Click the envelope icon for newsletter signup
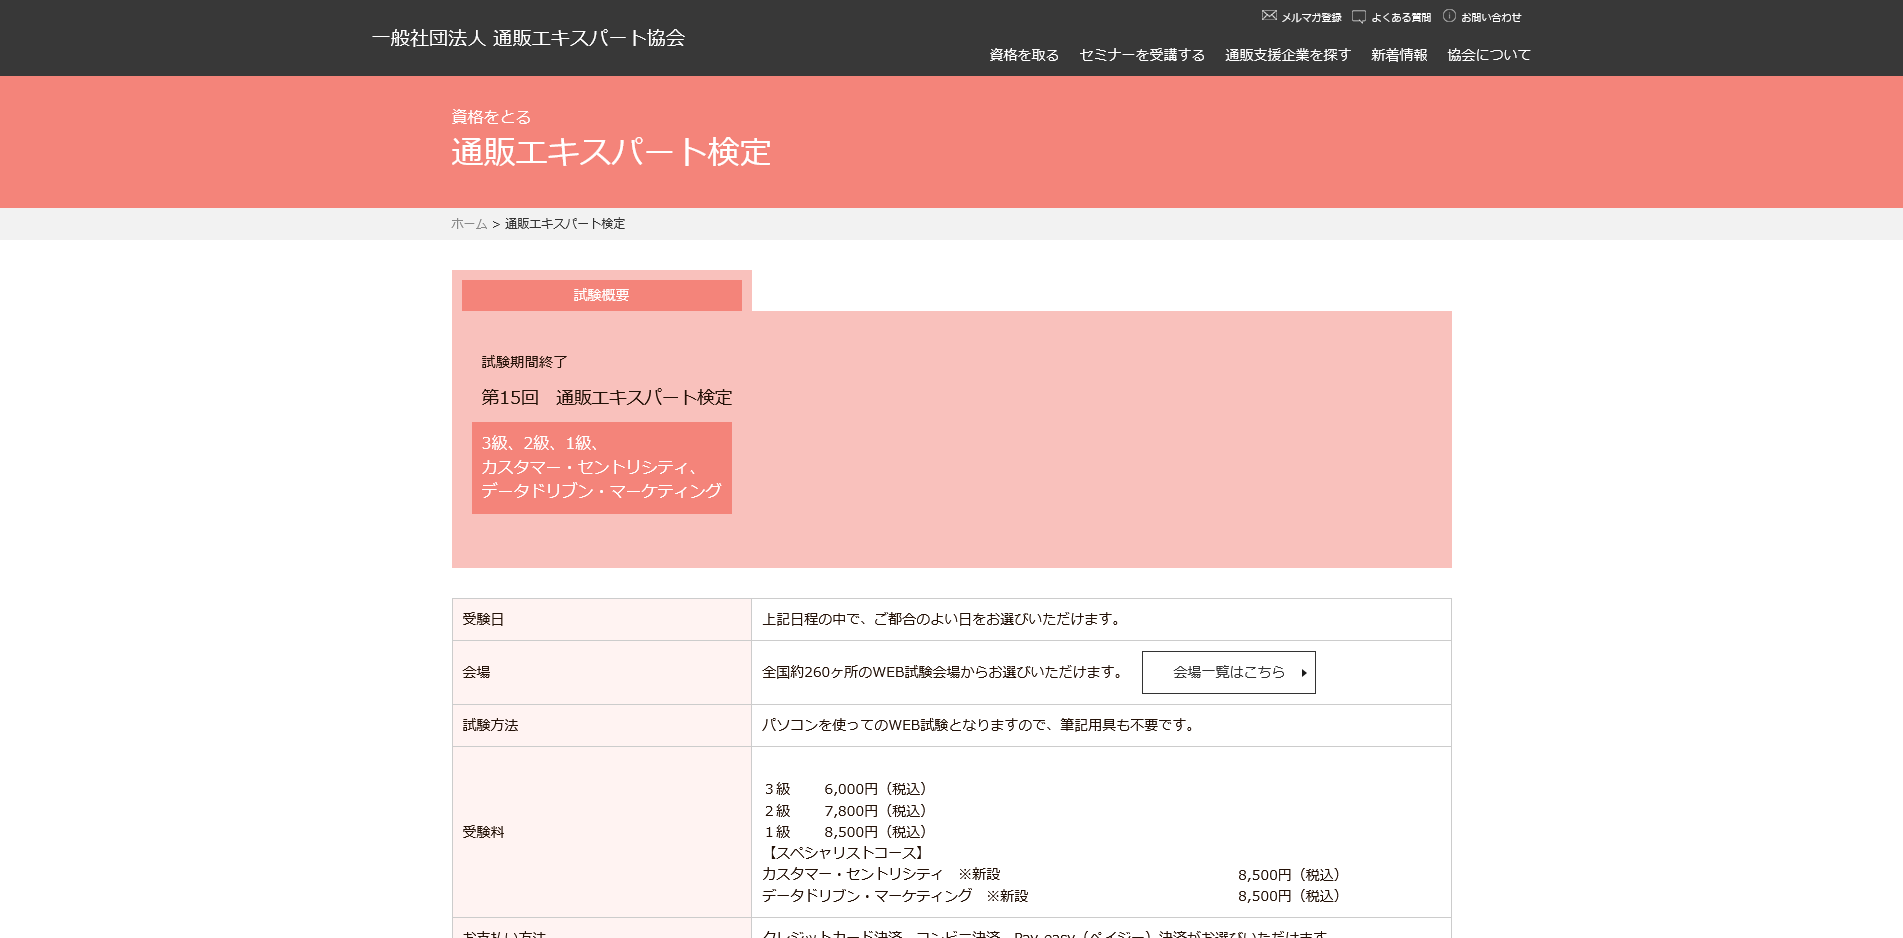This screenshot has height=938, width=1903. point(1269,16)
